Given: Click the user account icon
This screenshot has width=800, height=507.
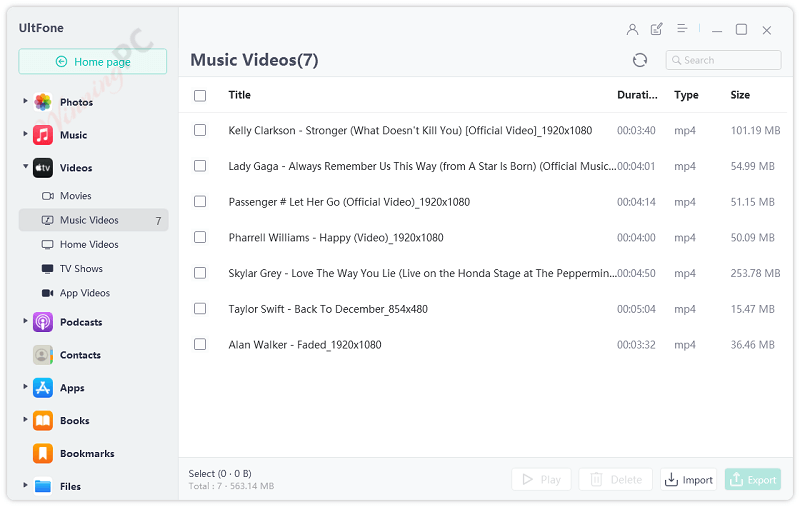Looking at the screenshot, I should tap(632, 30).
